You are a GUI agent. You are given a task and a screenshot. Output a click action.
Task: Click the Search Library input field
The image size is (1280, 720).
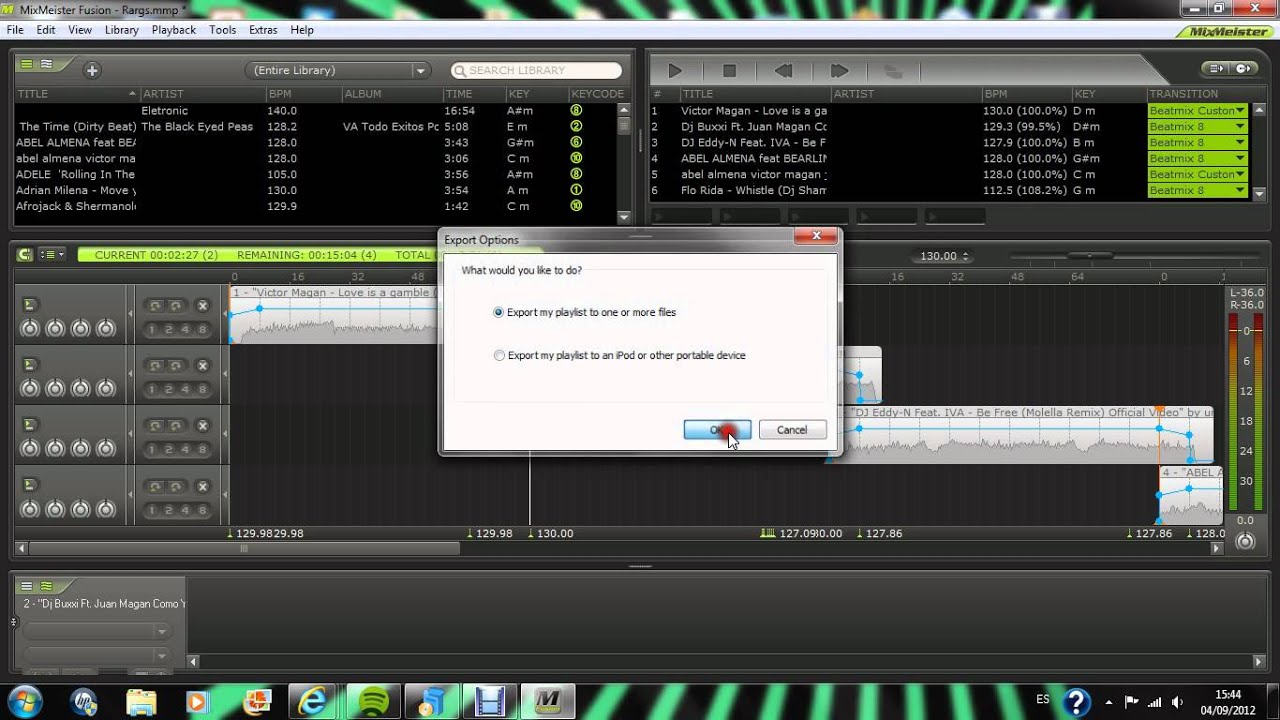pos(537,70)
